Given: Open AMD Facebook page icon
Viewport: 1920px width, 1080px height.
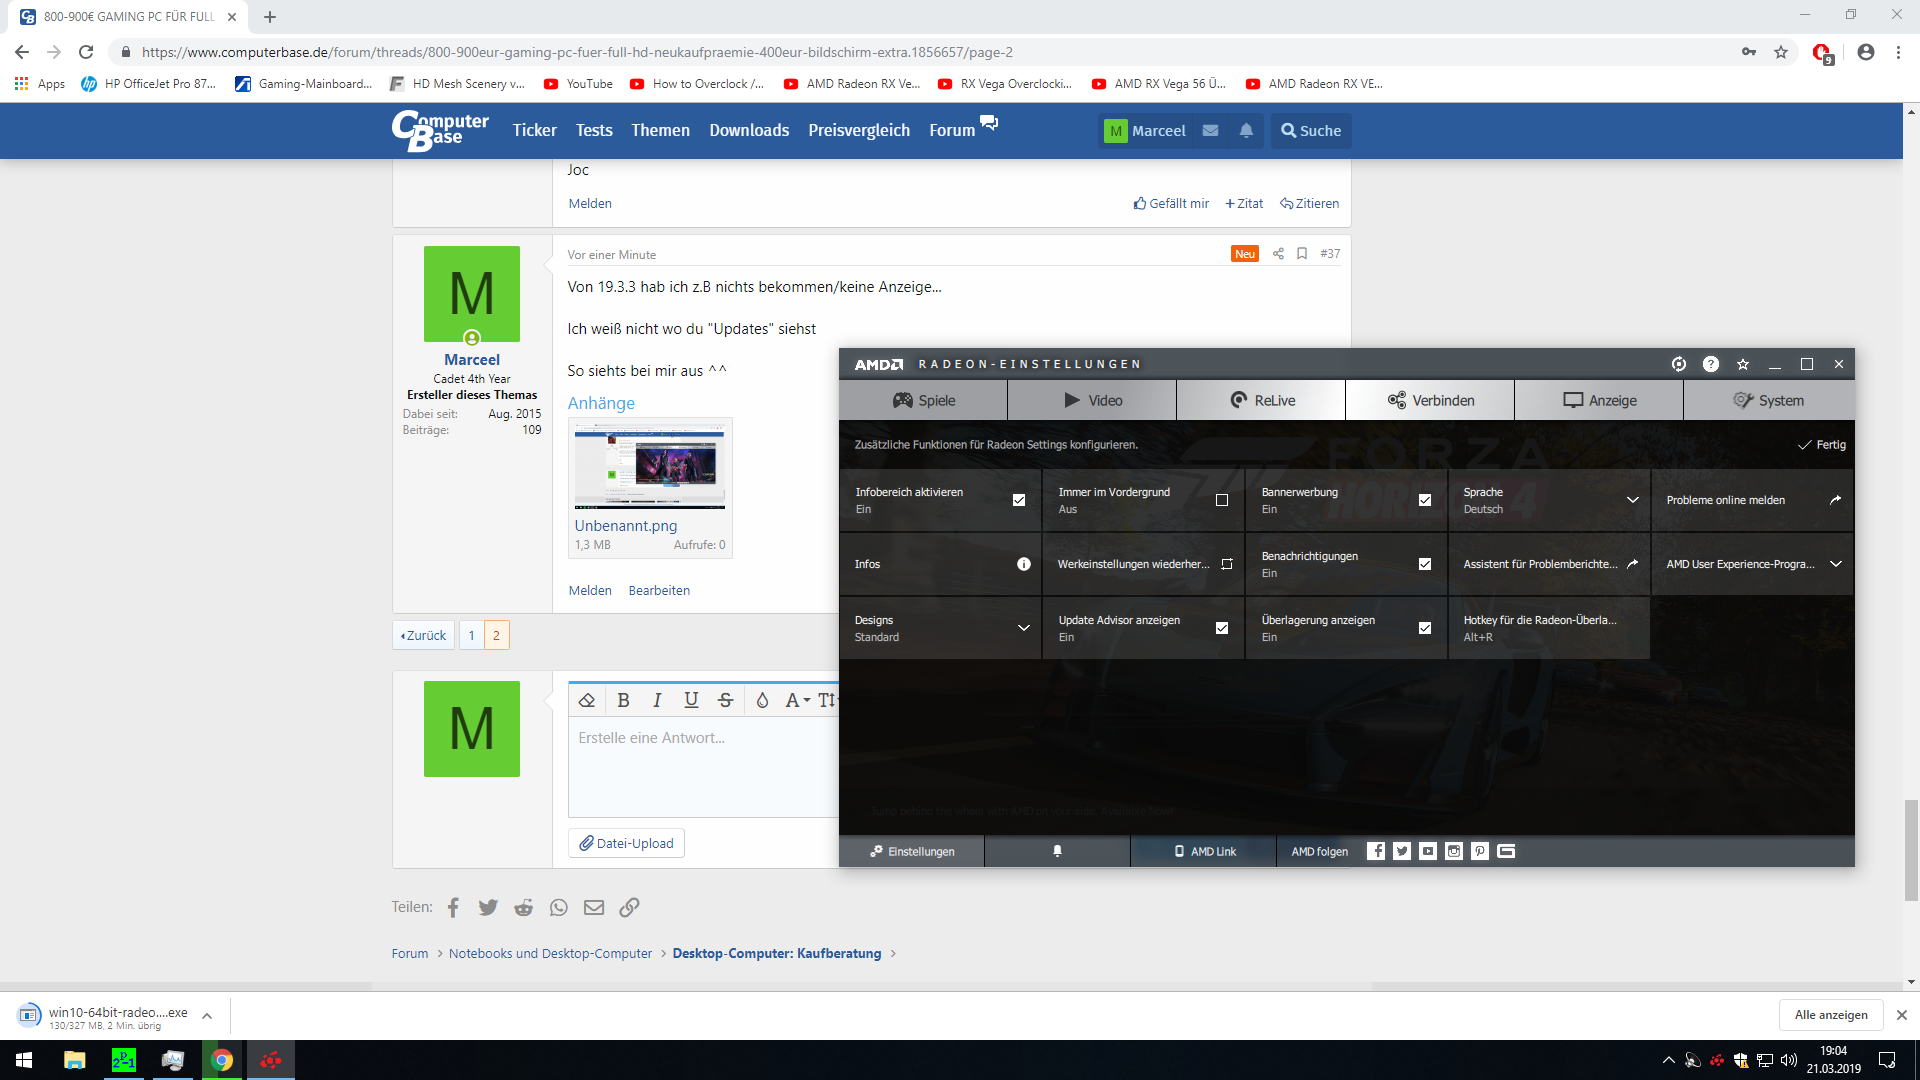Looking at the screenshot, I should click(1376, 851).
